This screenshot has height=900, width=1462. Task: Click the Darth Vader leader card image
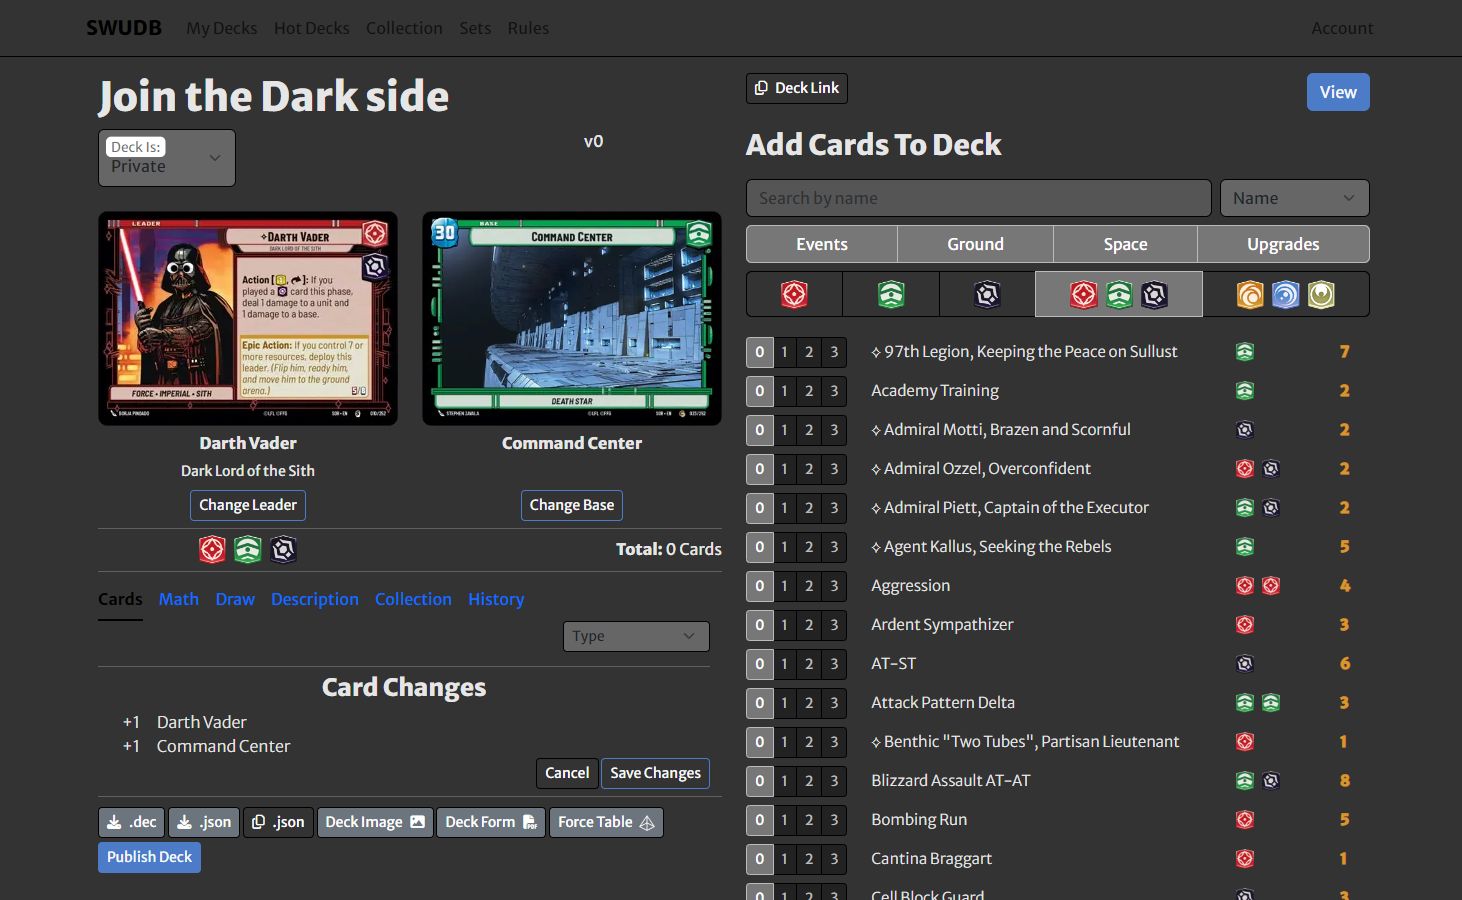point(248,318)
